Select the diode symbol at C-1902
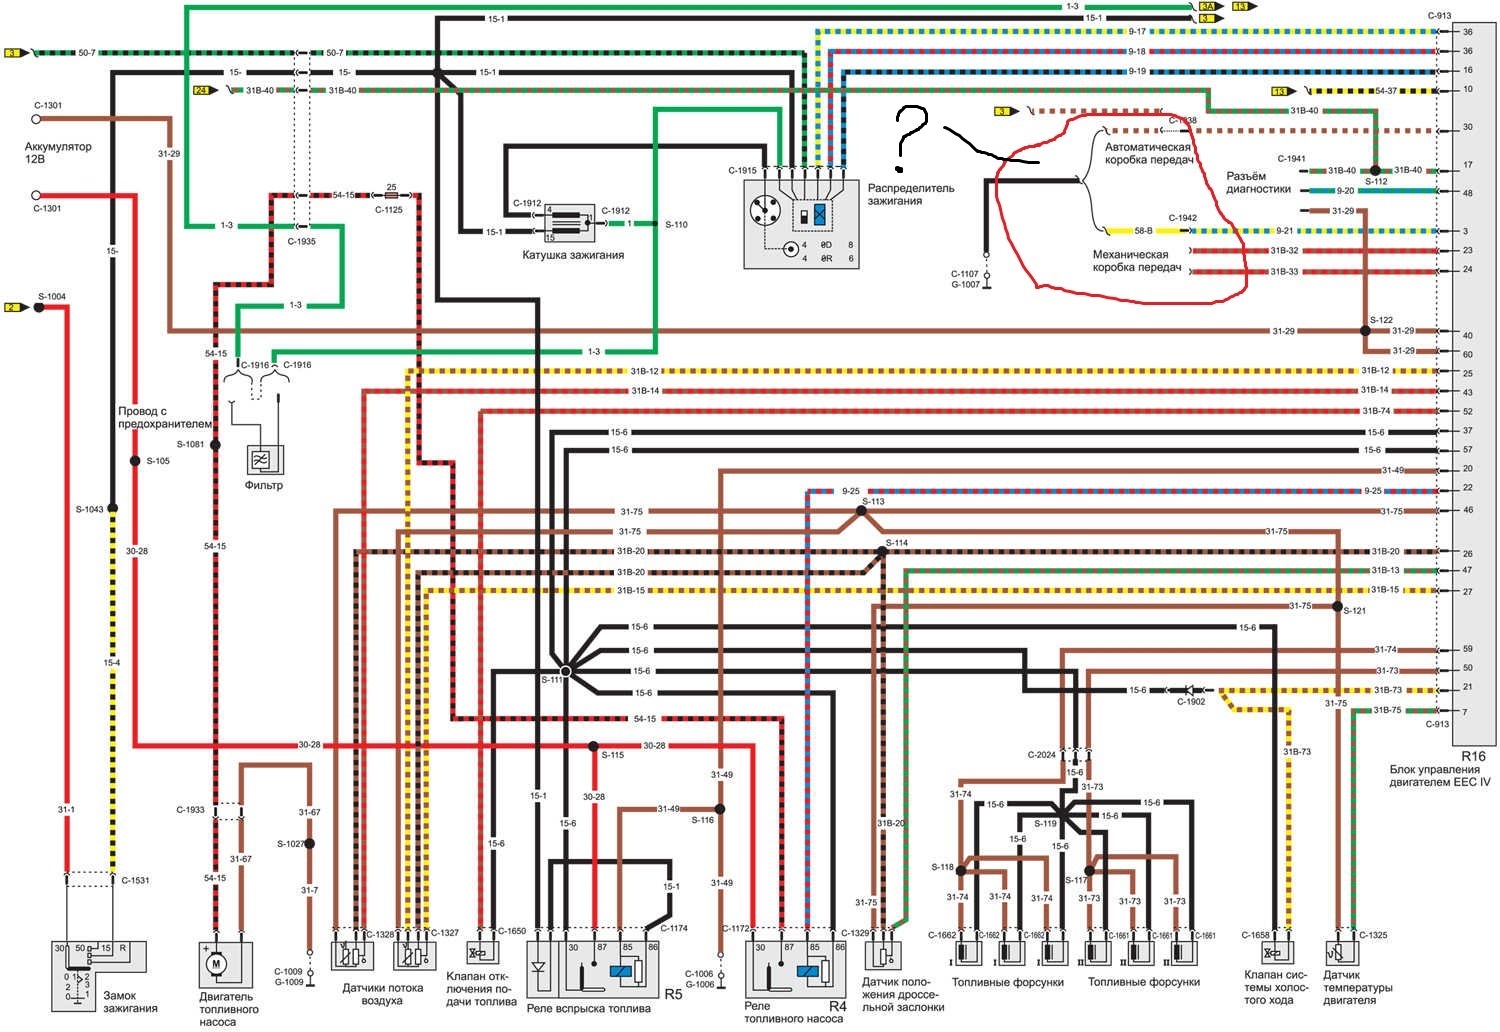 pos(1189,690)
